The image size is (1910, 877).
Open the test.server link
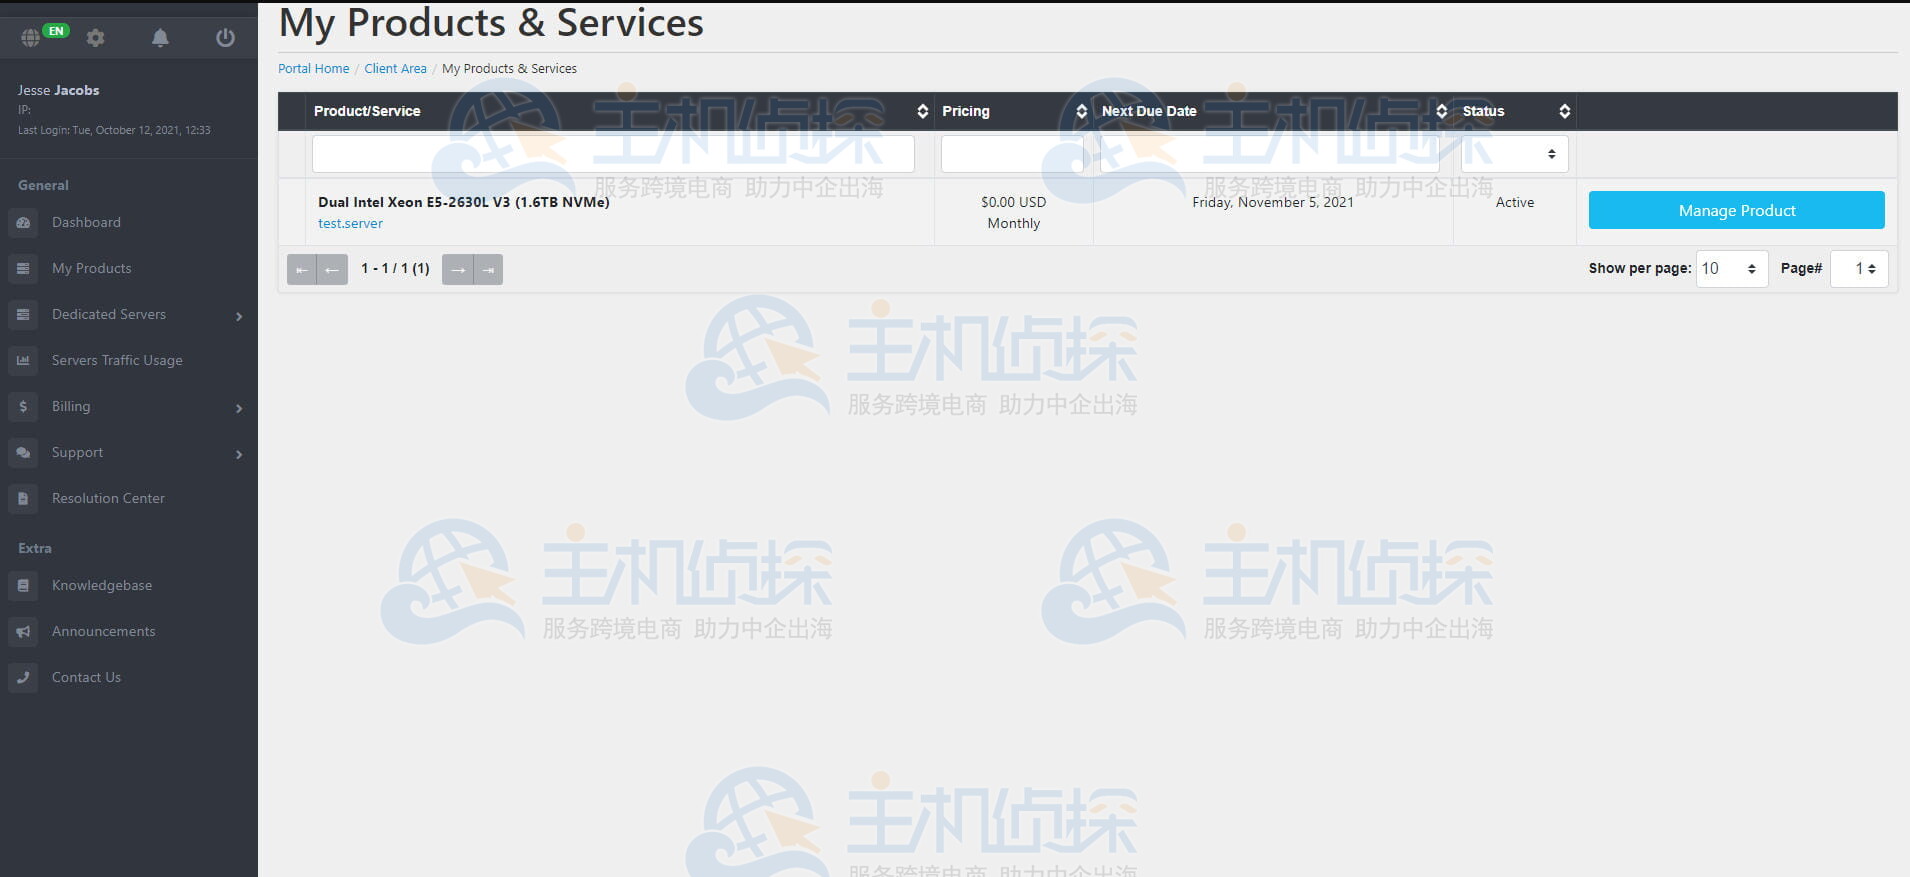350,223
